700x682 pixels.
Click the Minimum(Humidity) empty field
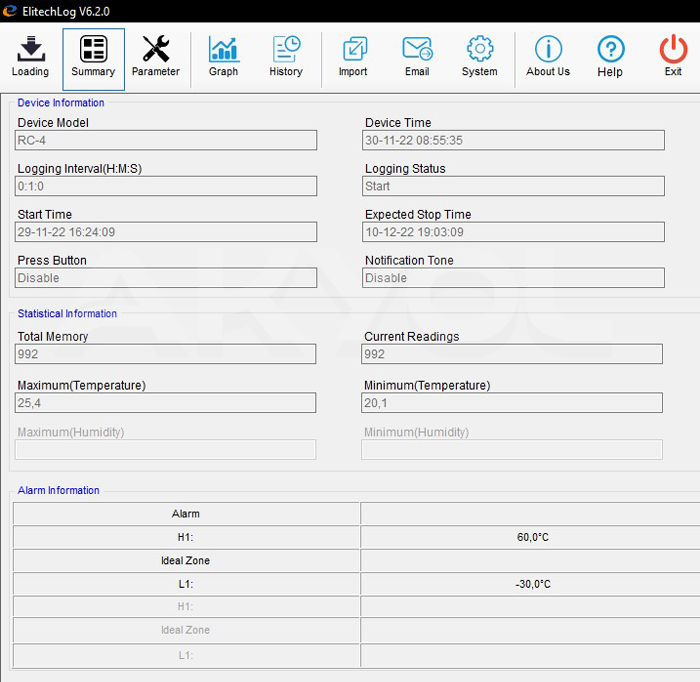(x=512, y=450)
